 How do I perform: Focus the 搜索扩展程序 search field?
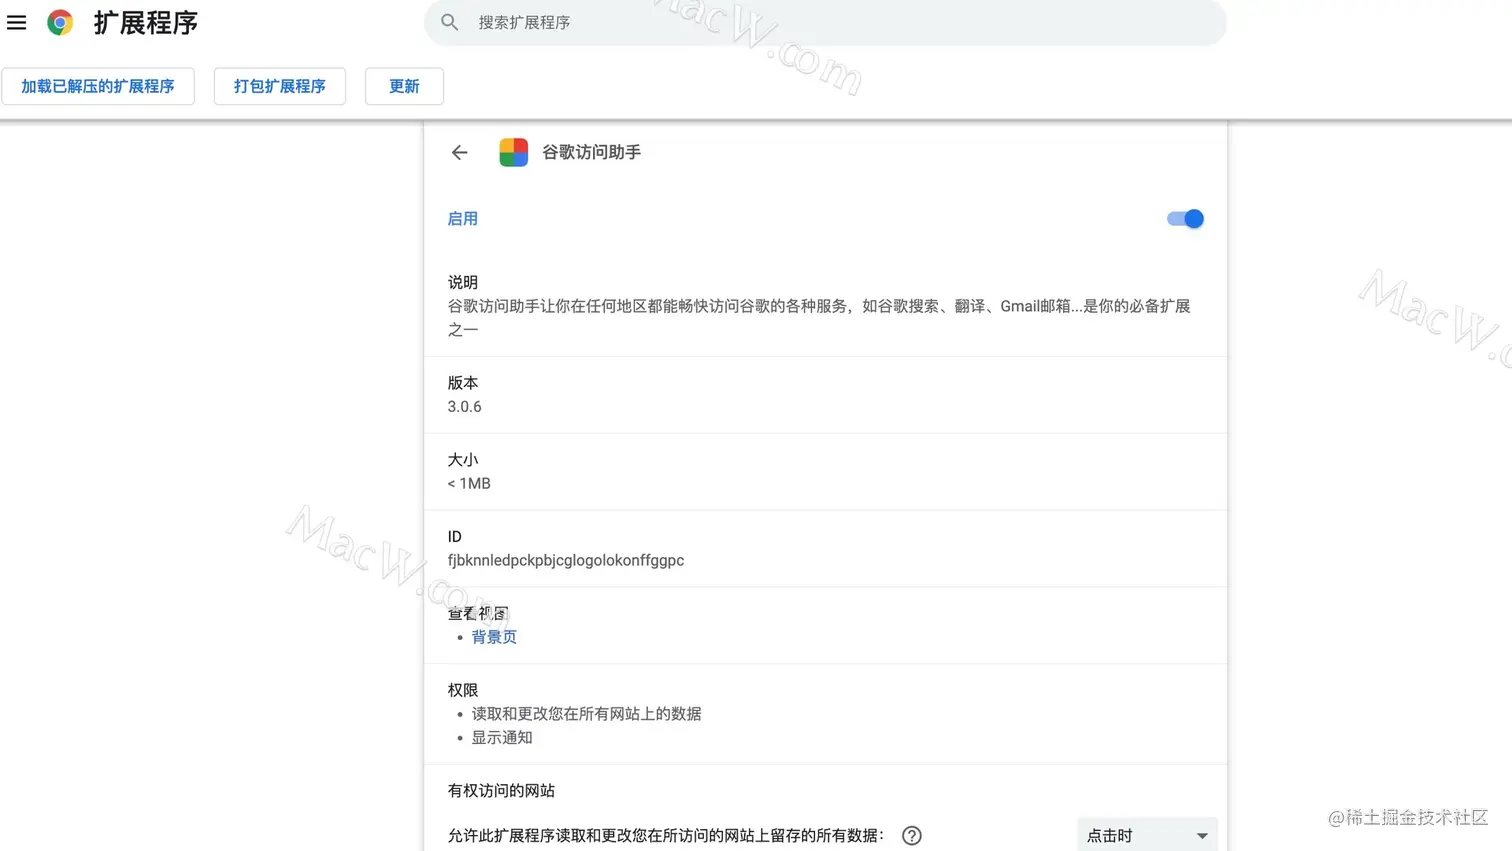pyautogui.click(x=825, y=22)
